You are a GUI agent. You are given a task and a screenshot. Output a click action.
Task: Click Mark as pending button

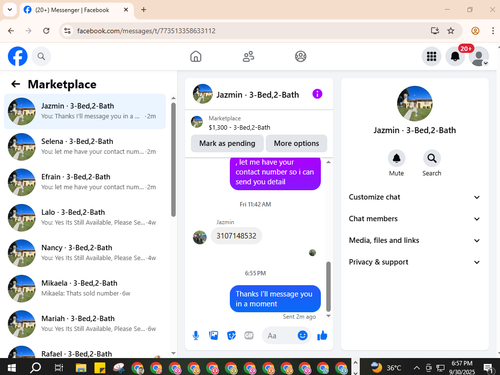[x=227, y=143]
